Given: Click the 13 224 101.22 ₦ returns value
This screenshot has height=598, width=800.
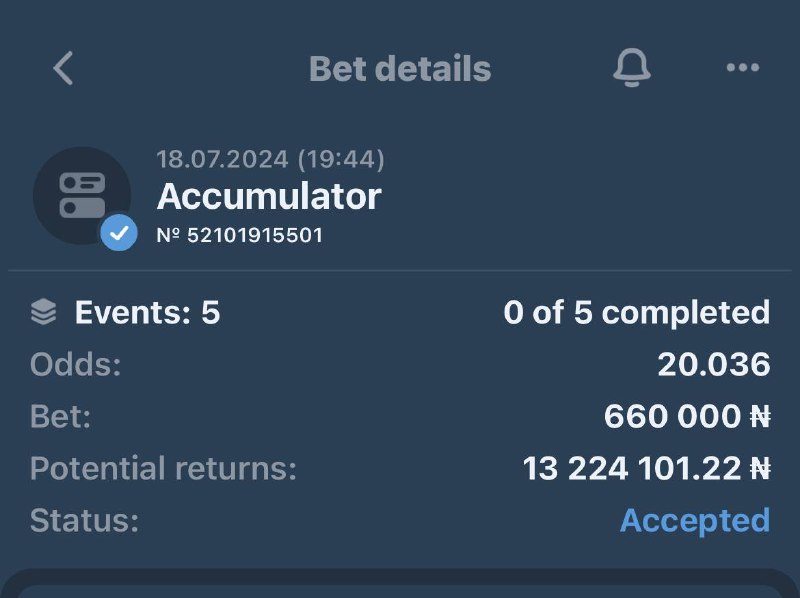Looking at the screenshot, I should [646, 469].
